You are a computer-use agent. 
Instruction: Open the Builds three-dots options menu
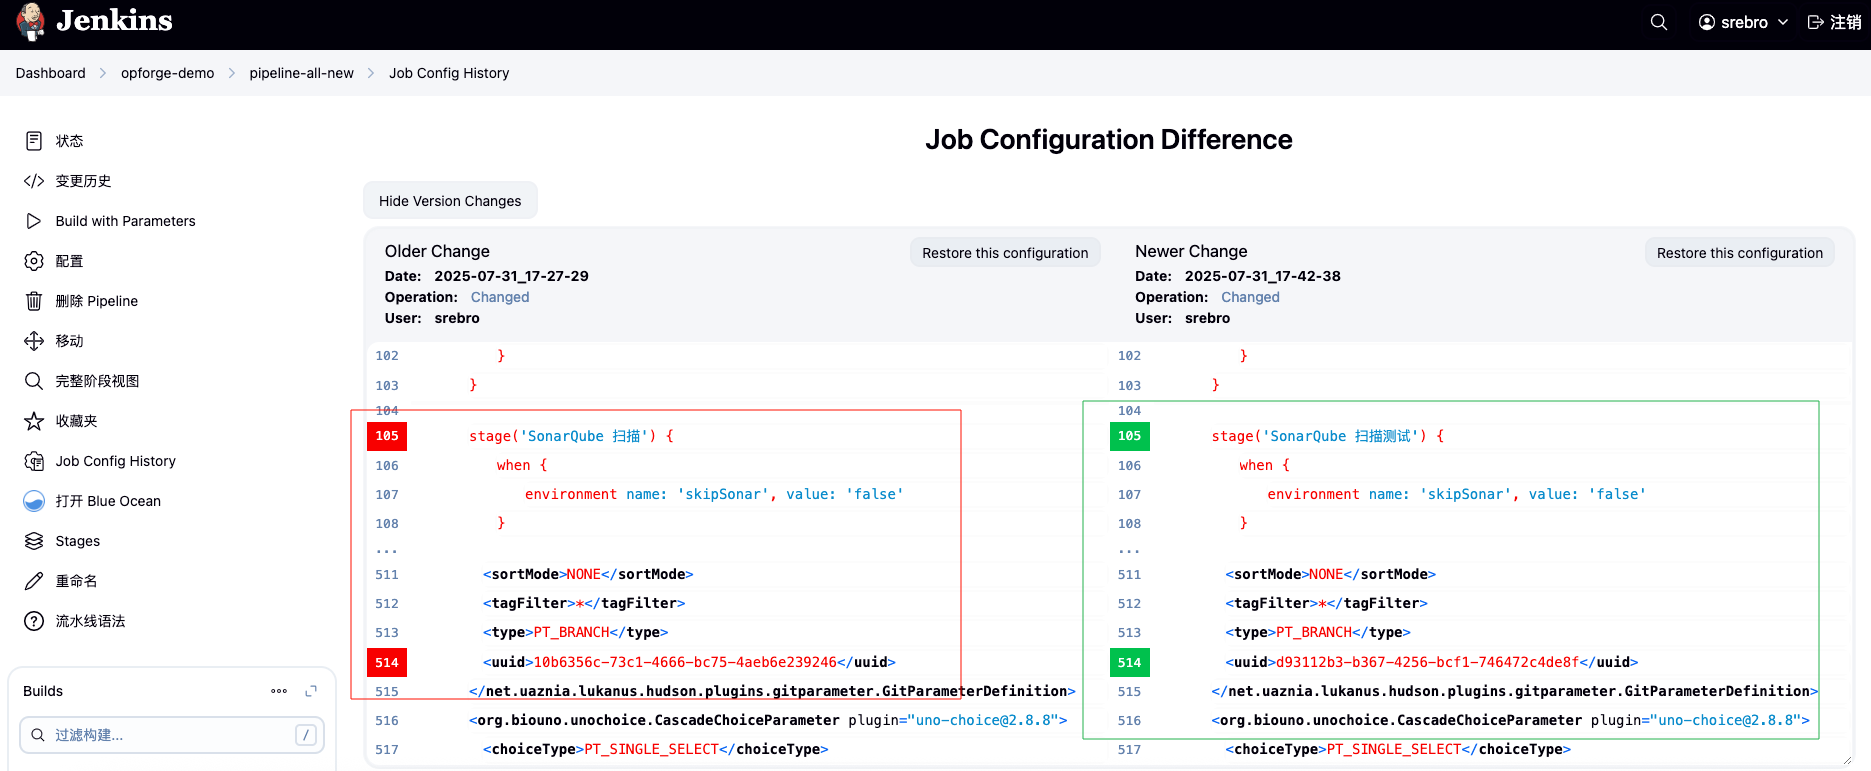click(x=279, y=691)
